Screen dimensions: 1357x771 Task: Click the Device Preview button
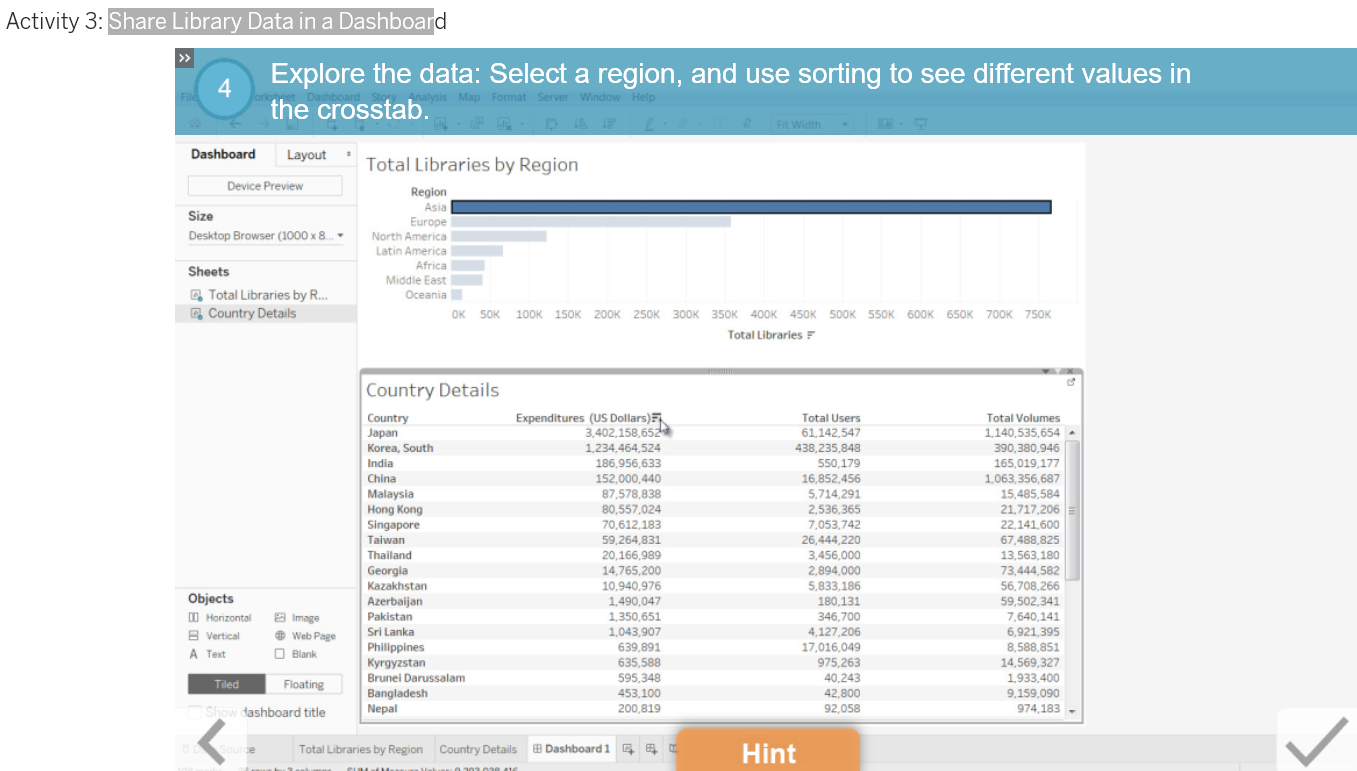tap(265, 185)
